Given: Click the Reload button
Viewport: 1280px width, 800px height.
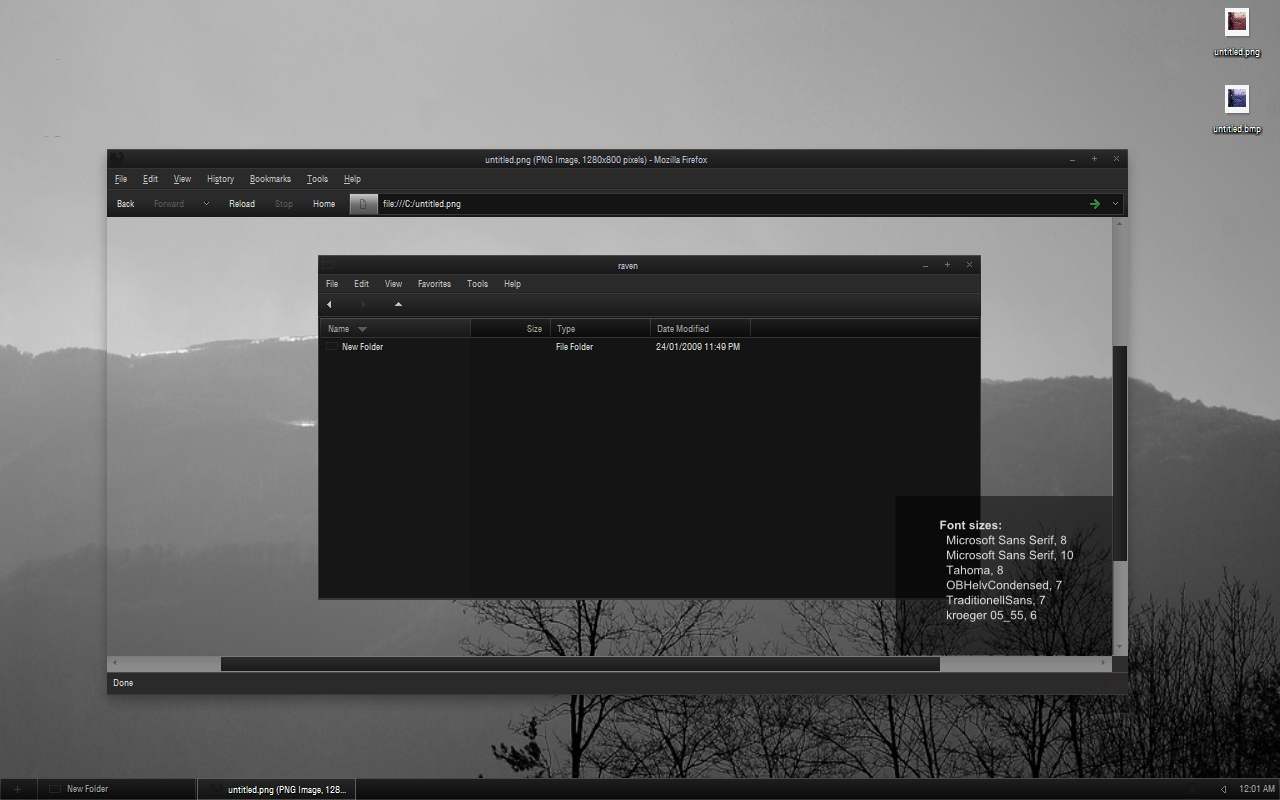Looking at the screenshot, I should pos(242,204).
